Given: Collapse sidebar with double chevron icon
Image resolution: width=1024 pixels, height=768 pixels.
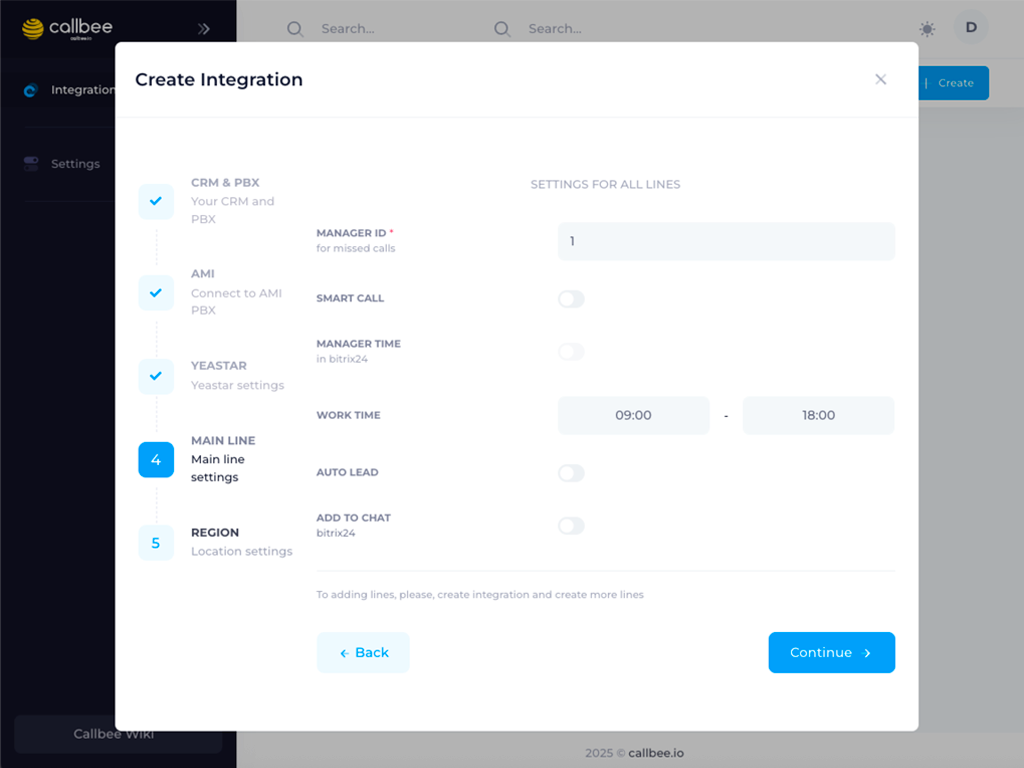Looking at the screenshot, I should (x=204, y=29).
